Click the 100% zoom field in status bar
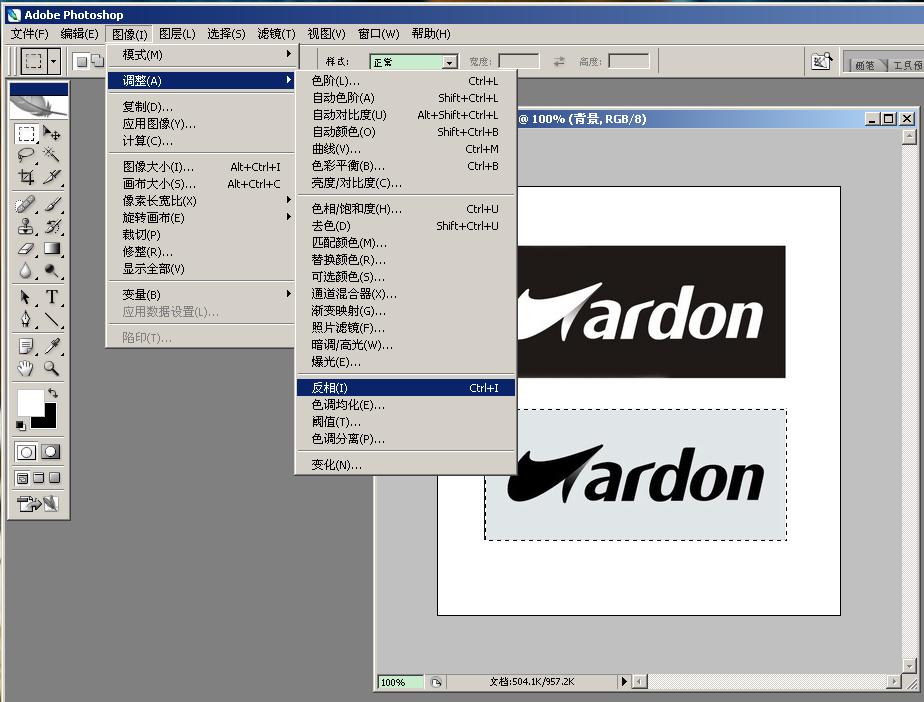The width and height of the screenshot is (924, 702). tap(400, 682)
